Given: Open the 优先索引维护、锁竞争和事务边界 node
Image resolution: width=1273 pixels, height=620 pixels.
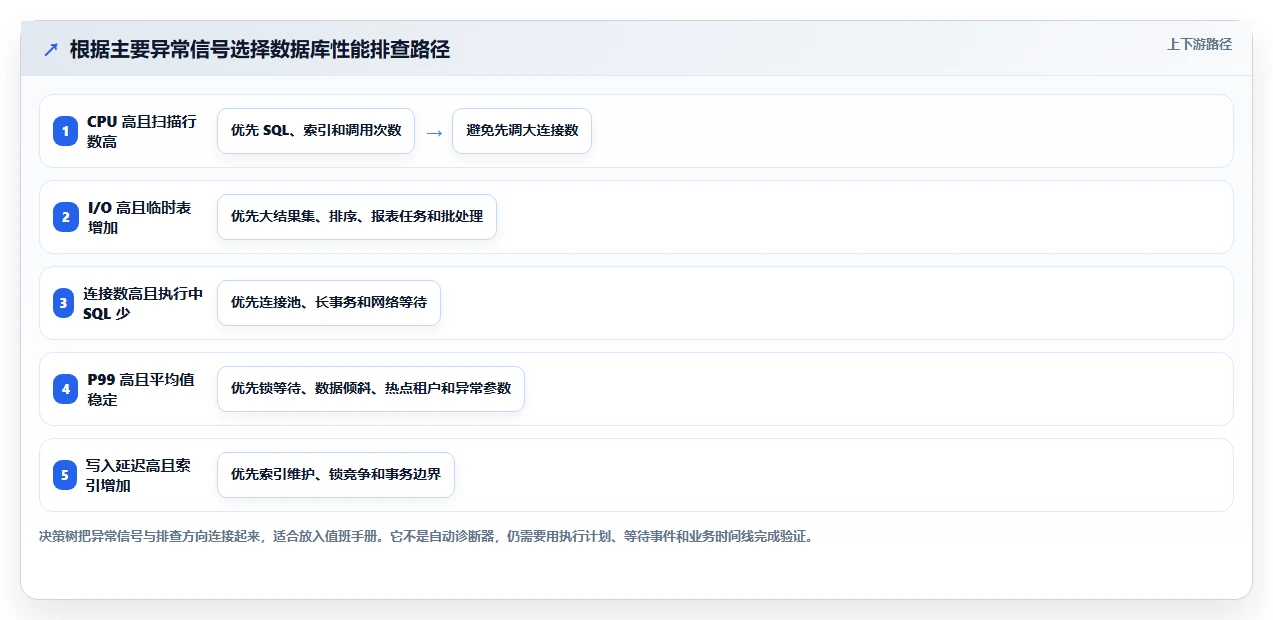Looking at the screenshot, I should coord(336,475).
